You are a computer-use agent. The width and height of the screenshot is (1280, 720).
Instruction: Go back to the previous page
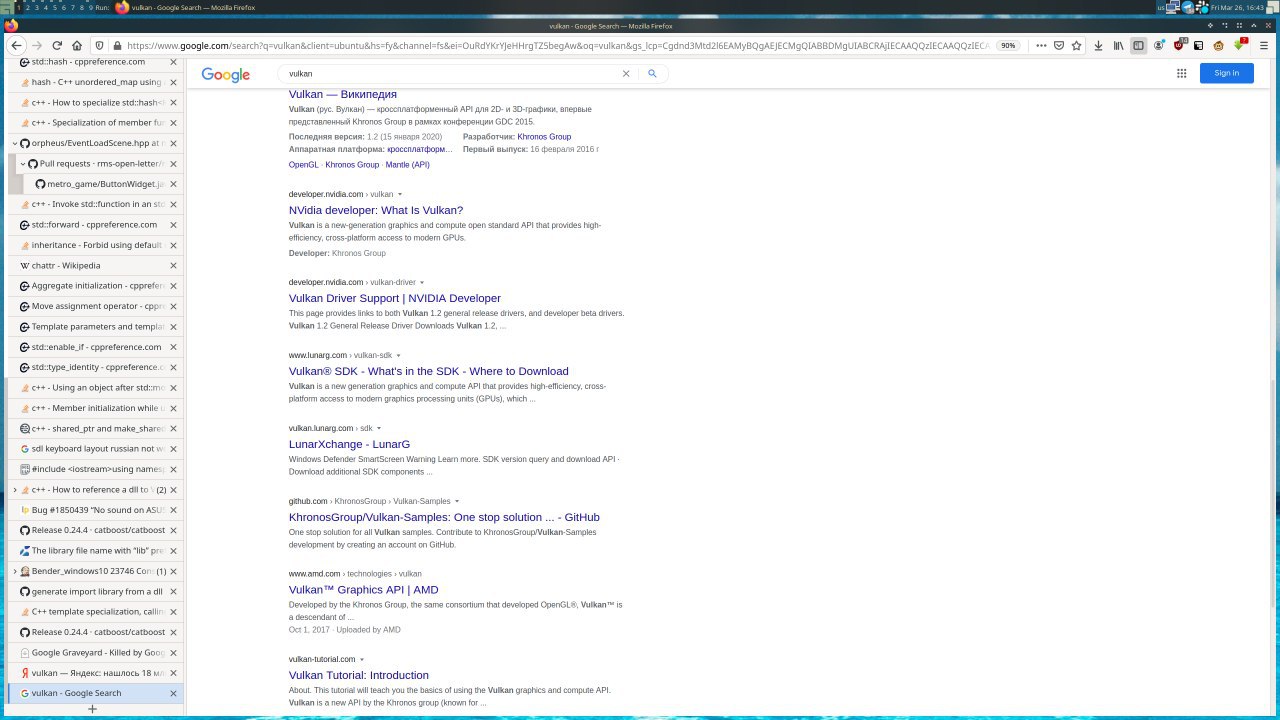click(x=16, y=45)
